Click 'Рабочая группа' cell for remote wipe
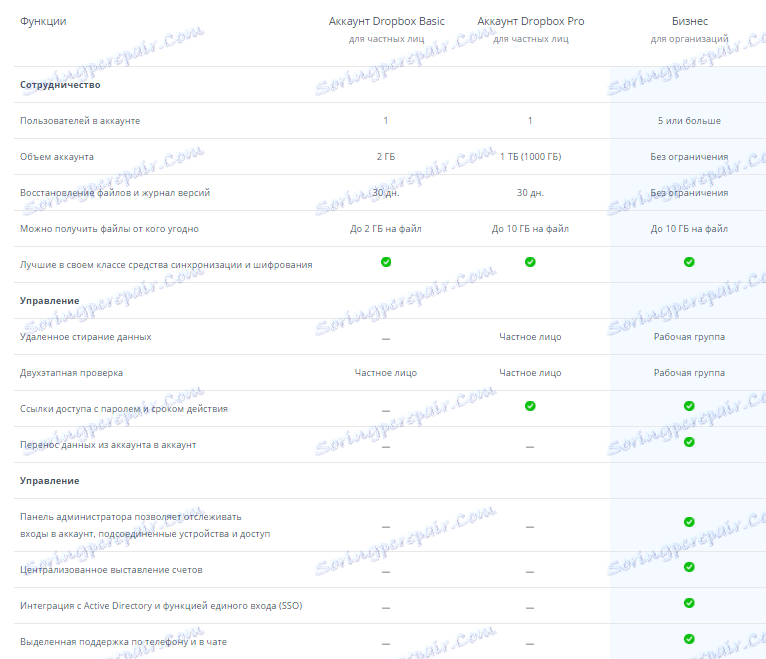This screenshot has width=766, height=659. 689,337
